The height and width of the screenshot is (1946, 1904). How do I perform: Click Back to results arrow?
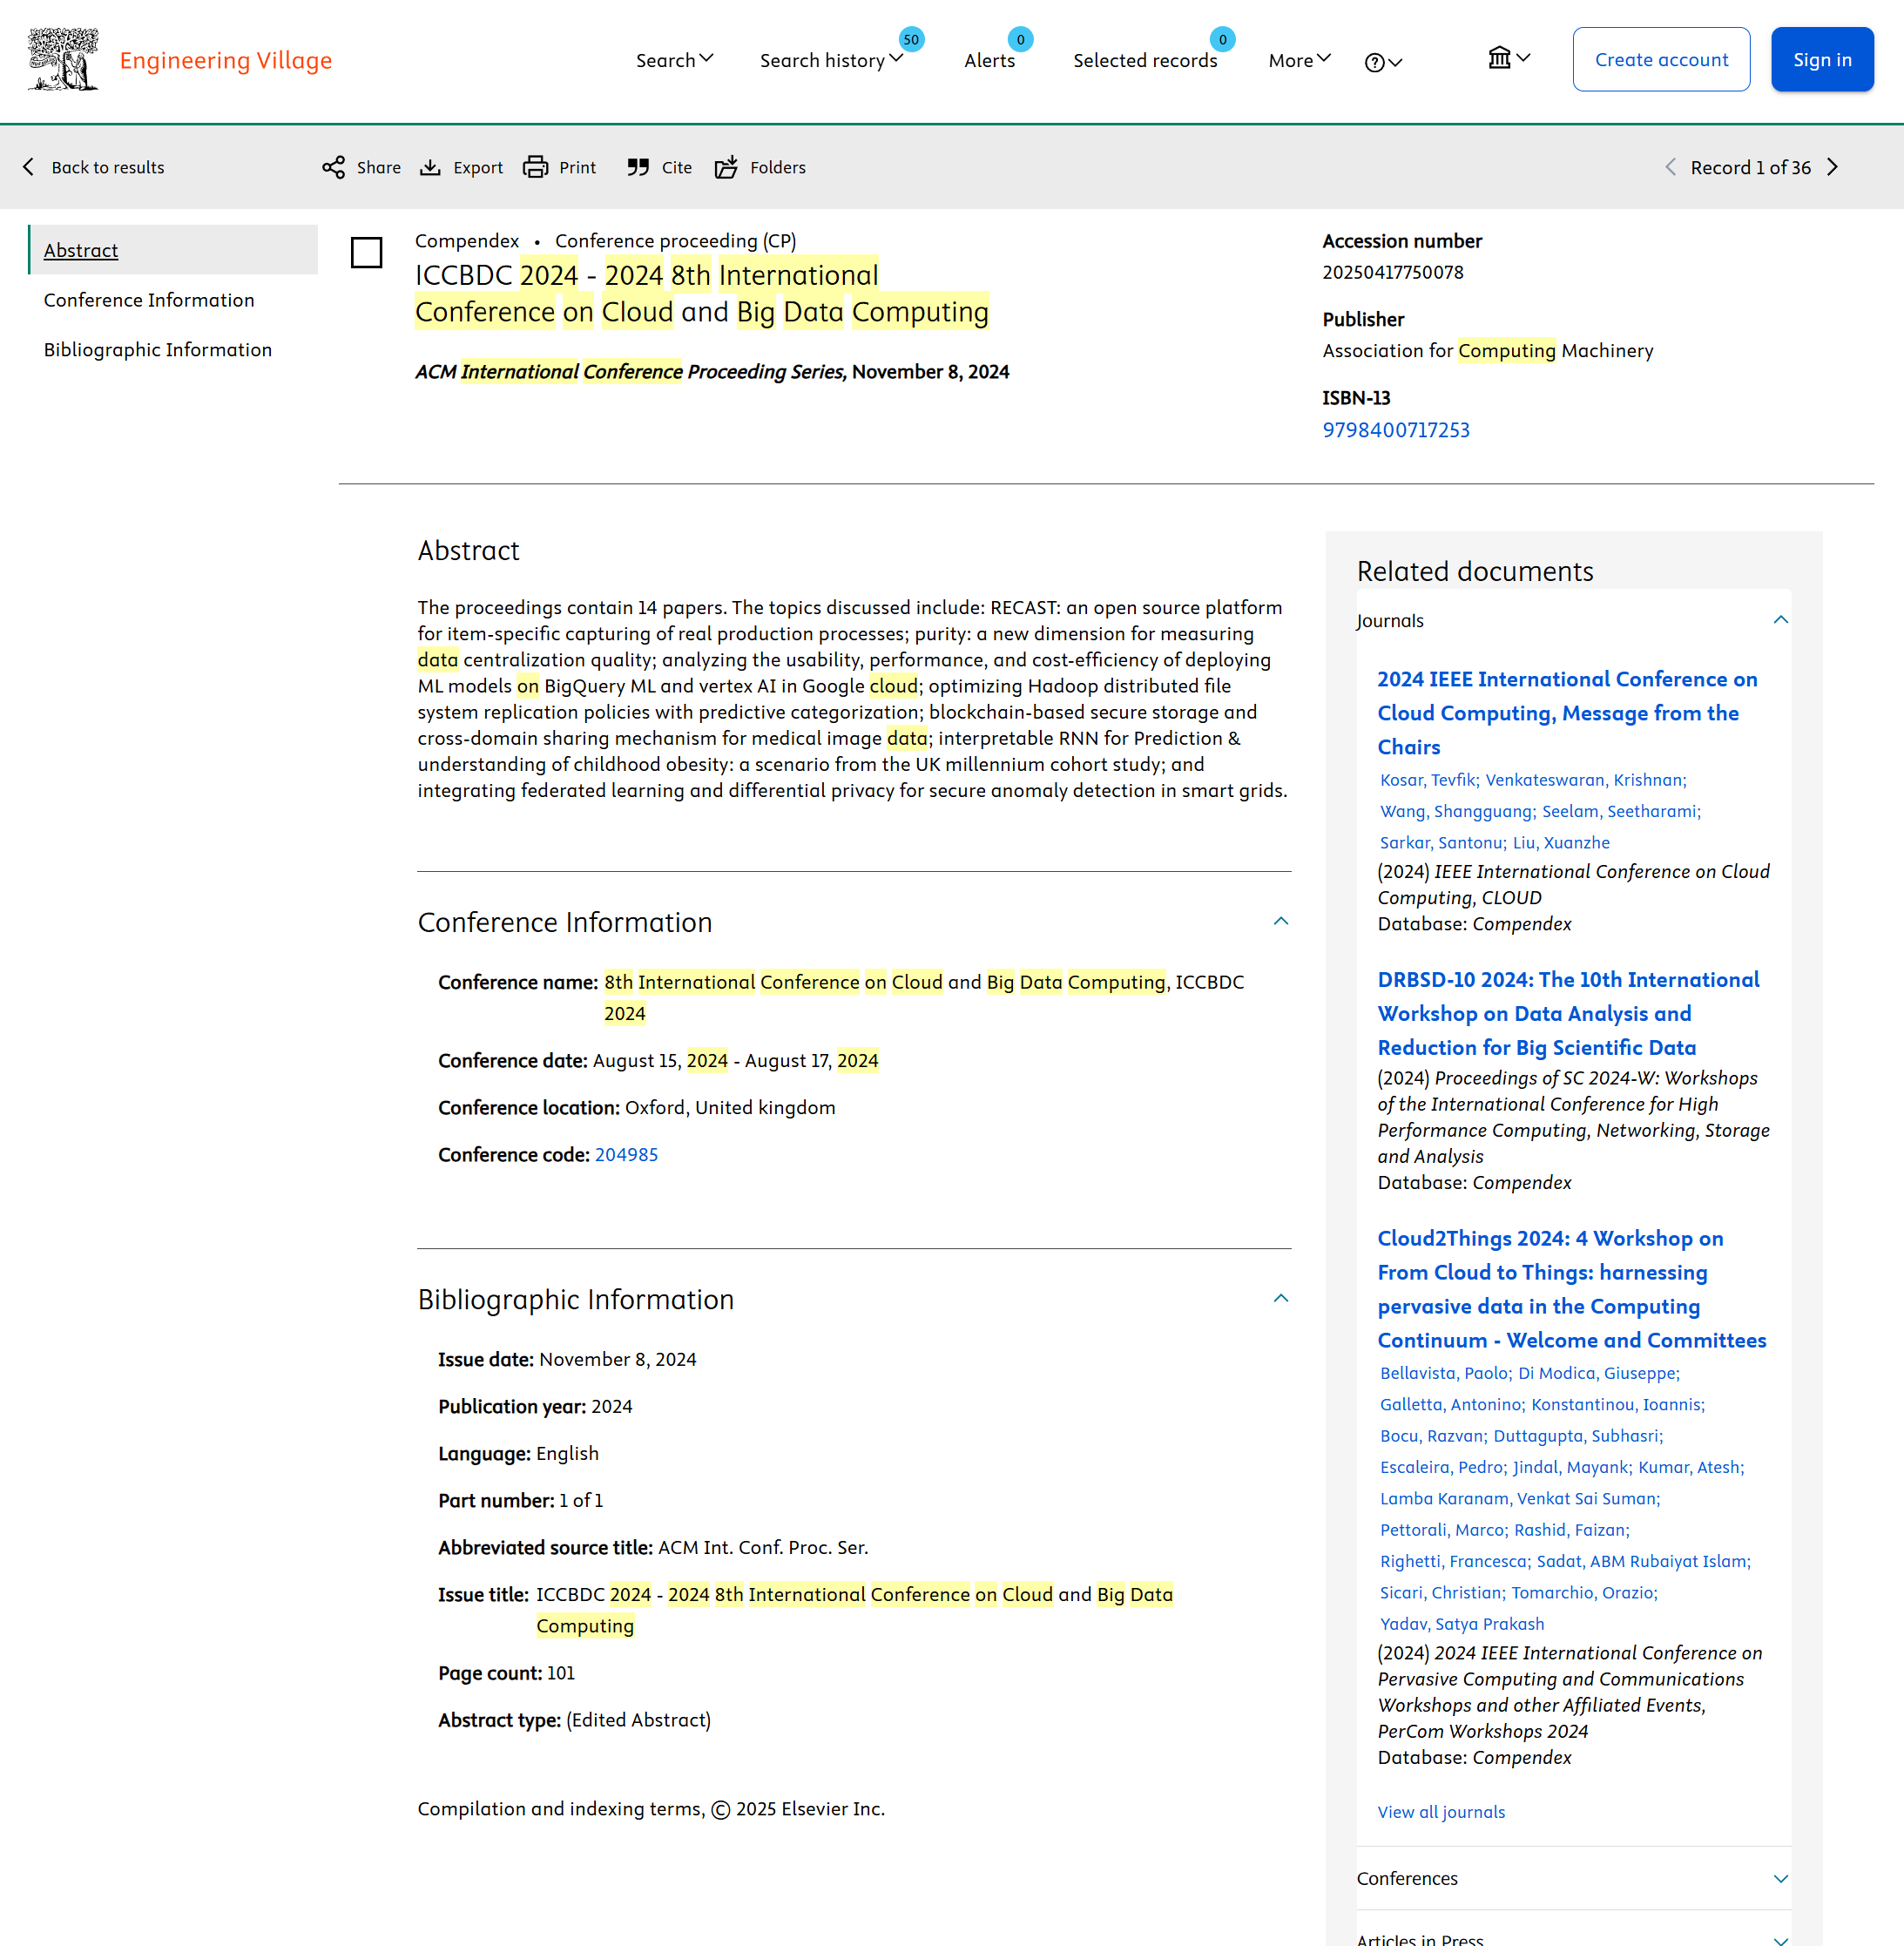click(x=29, y=167)
